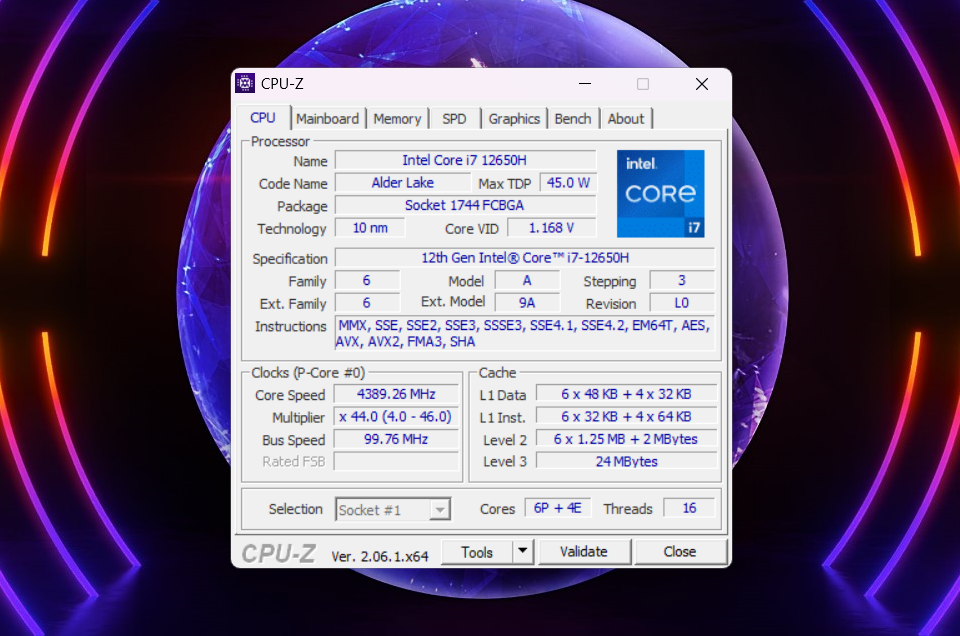
Task: Click the Technology value 10 nm
Action: click(370, 228)
